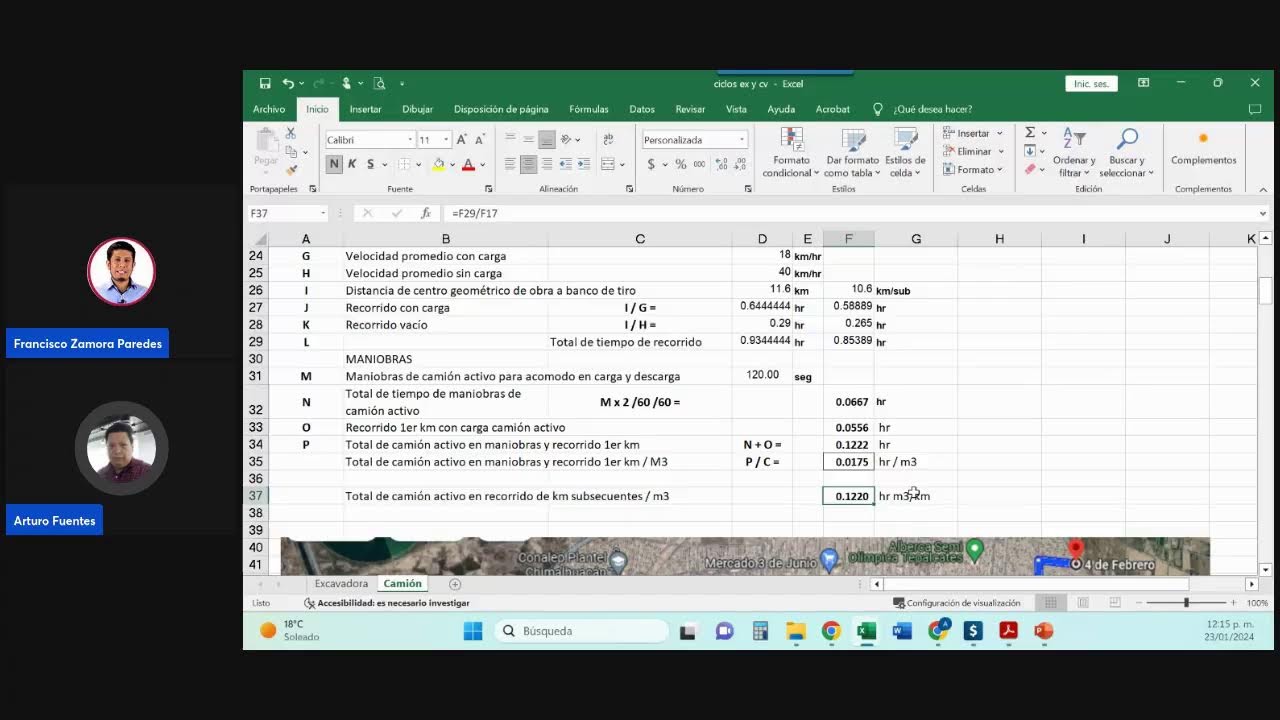
Task: Open Formato condicional in Estilos group
Action: click(x=791, y=153)
